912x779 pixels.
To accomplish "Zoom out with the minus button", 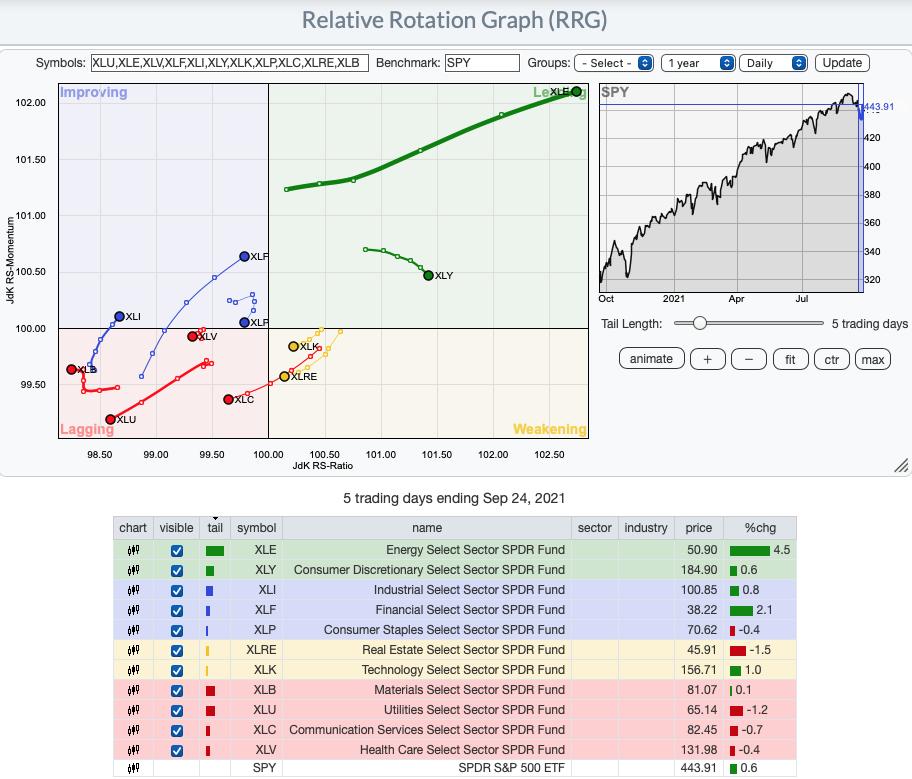I will click(749, 359).
